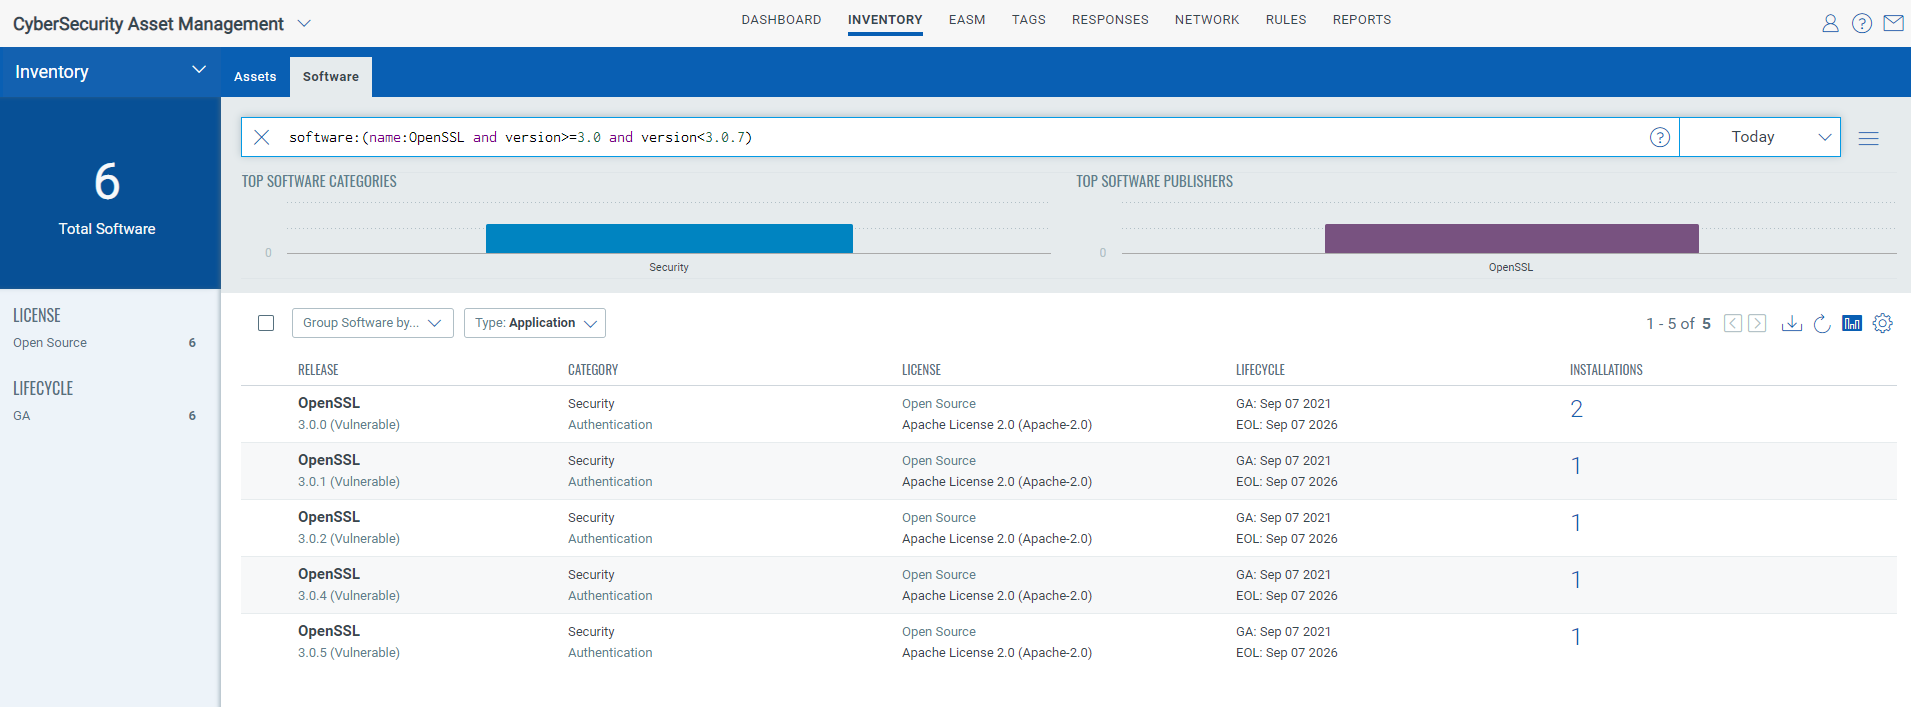
Task: Sort by the INSTALLATIONS column header
Action: [1606, 370]
